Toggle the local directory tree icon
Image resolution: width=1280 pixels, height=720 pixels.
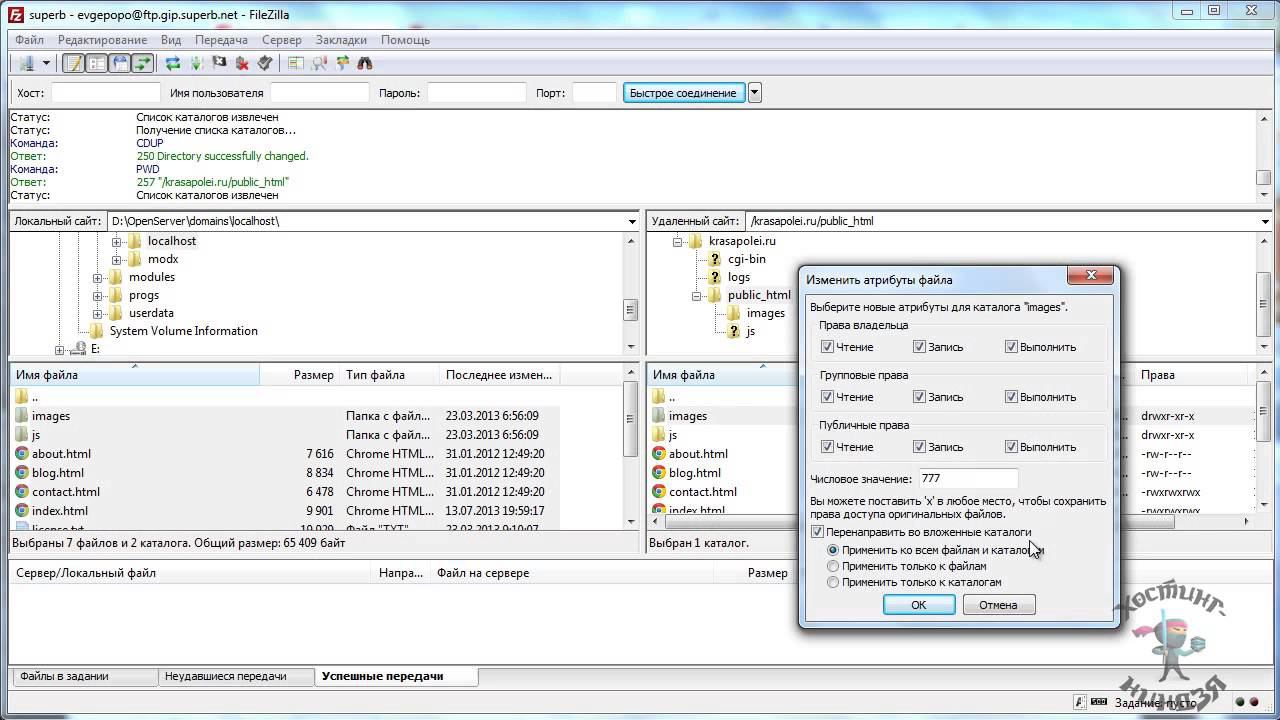point(96,63)
